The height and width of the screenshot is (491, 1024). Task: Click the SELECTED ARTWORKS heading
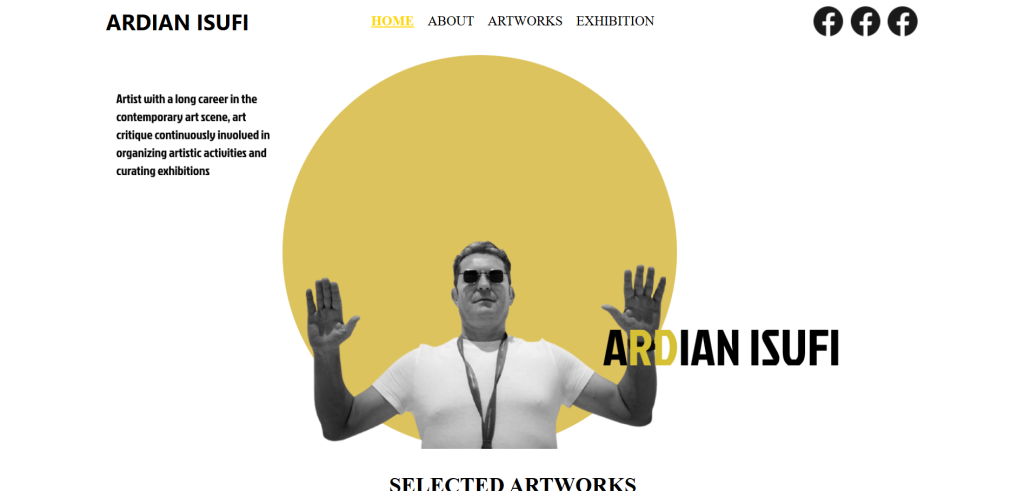pyautogui.click(x=513, y=484)
